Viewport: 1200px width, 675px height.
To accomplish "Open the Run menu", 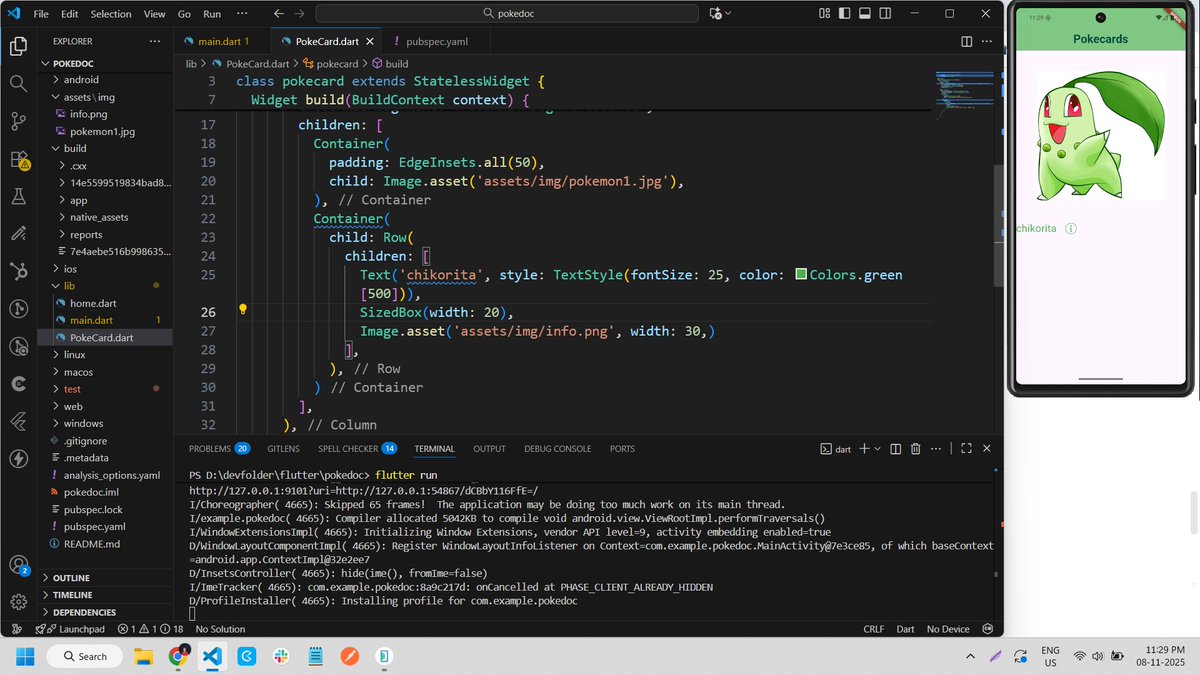I will click(x=212, y=14).
